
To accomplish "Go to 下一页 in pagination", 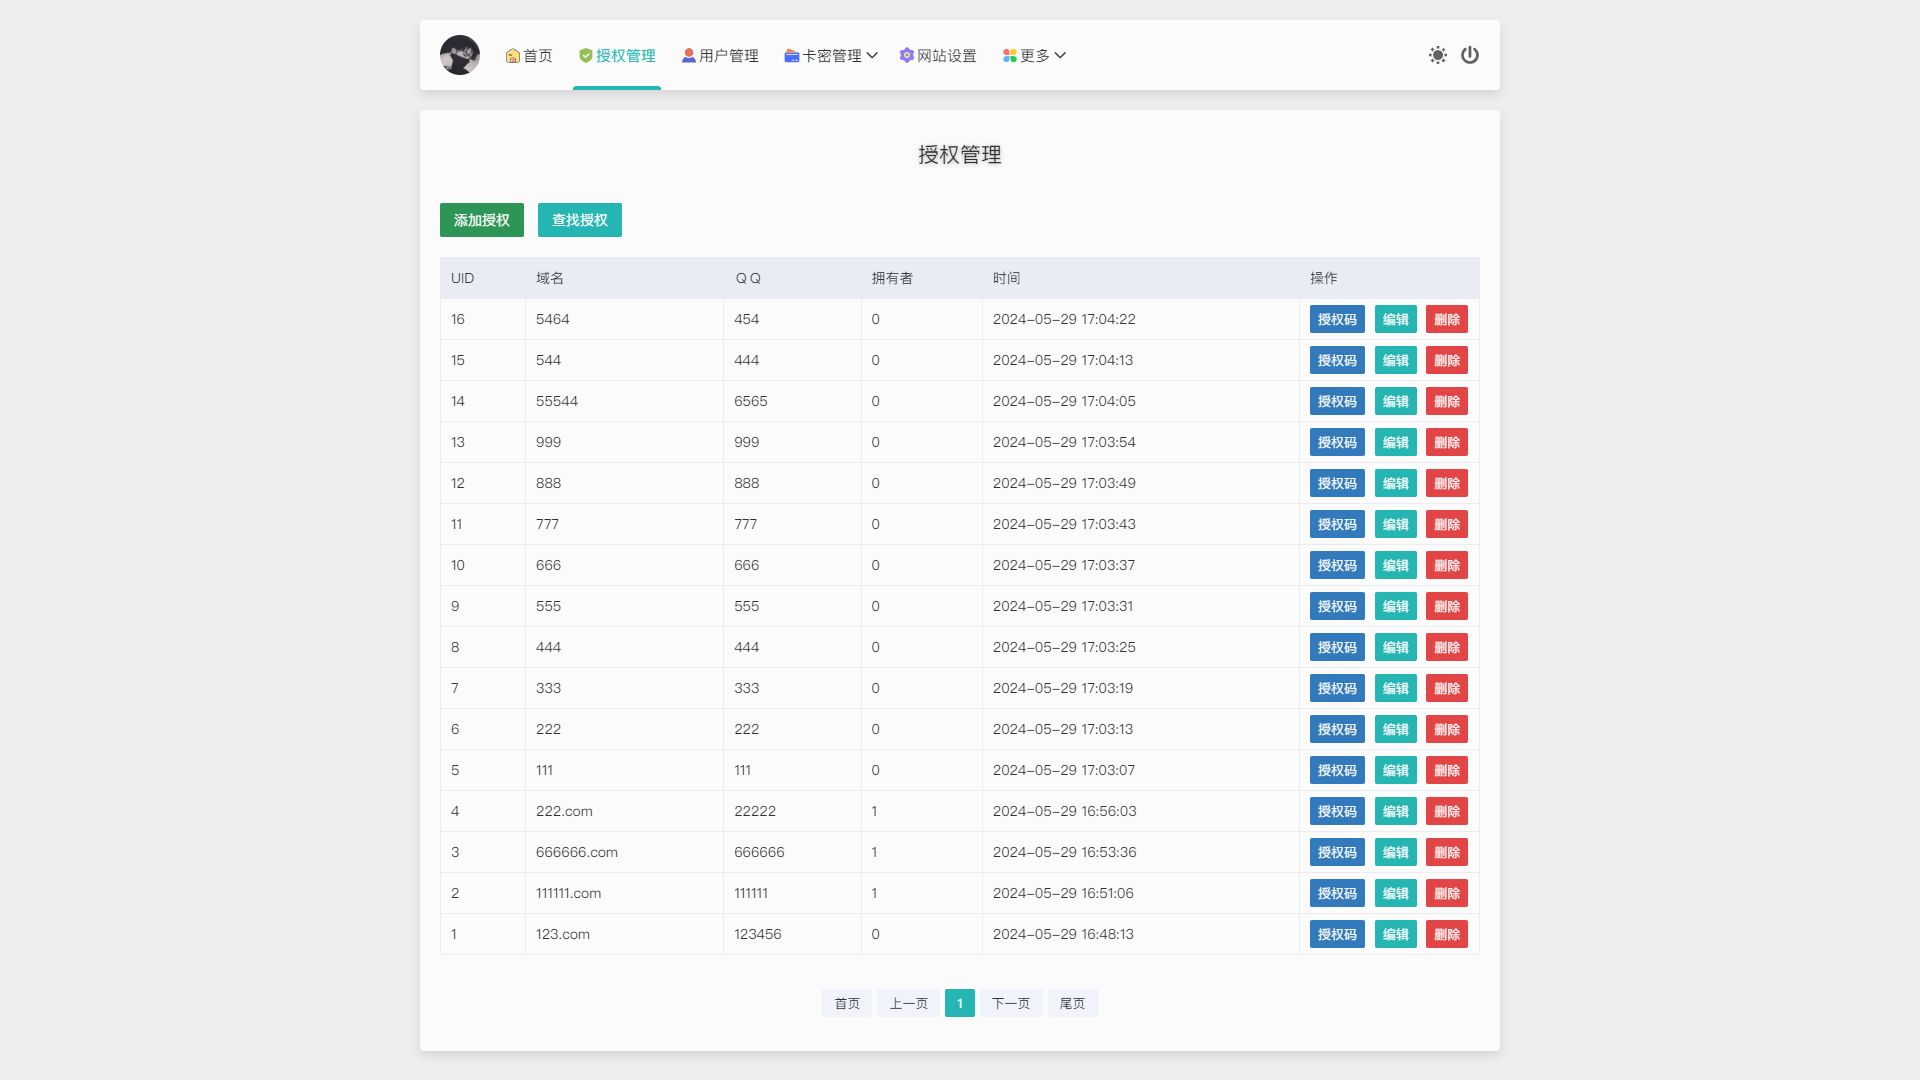I will point(1010,1003).
